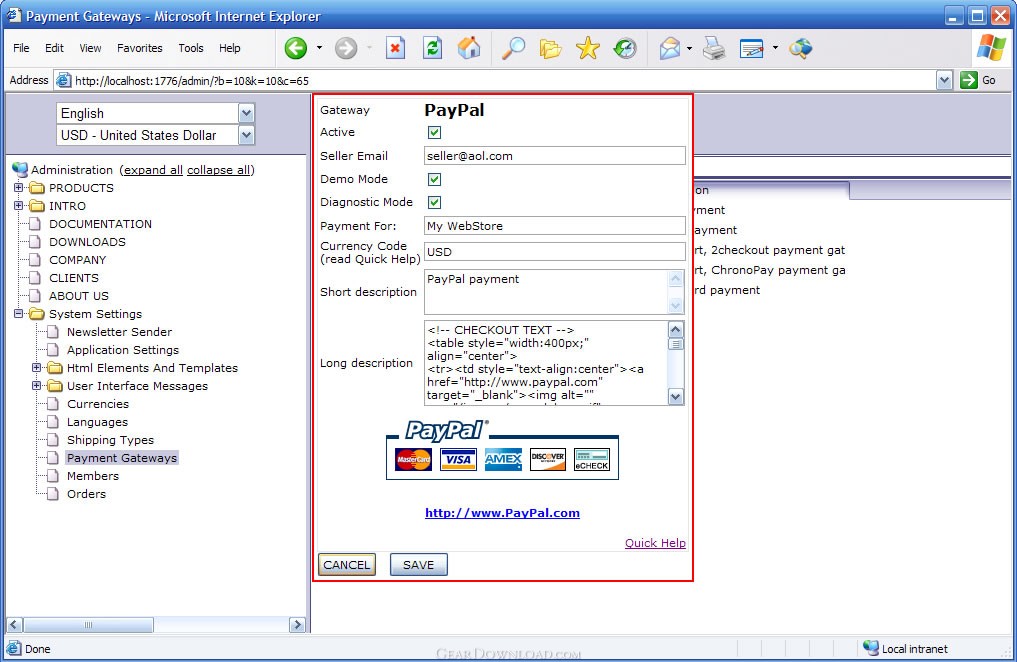Expand the PRODUCTS tree node
This screenshot has width=1017, height=662.
[x=18, y=187]
